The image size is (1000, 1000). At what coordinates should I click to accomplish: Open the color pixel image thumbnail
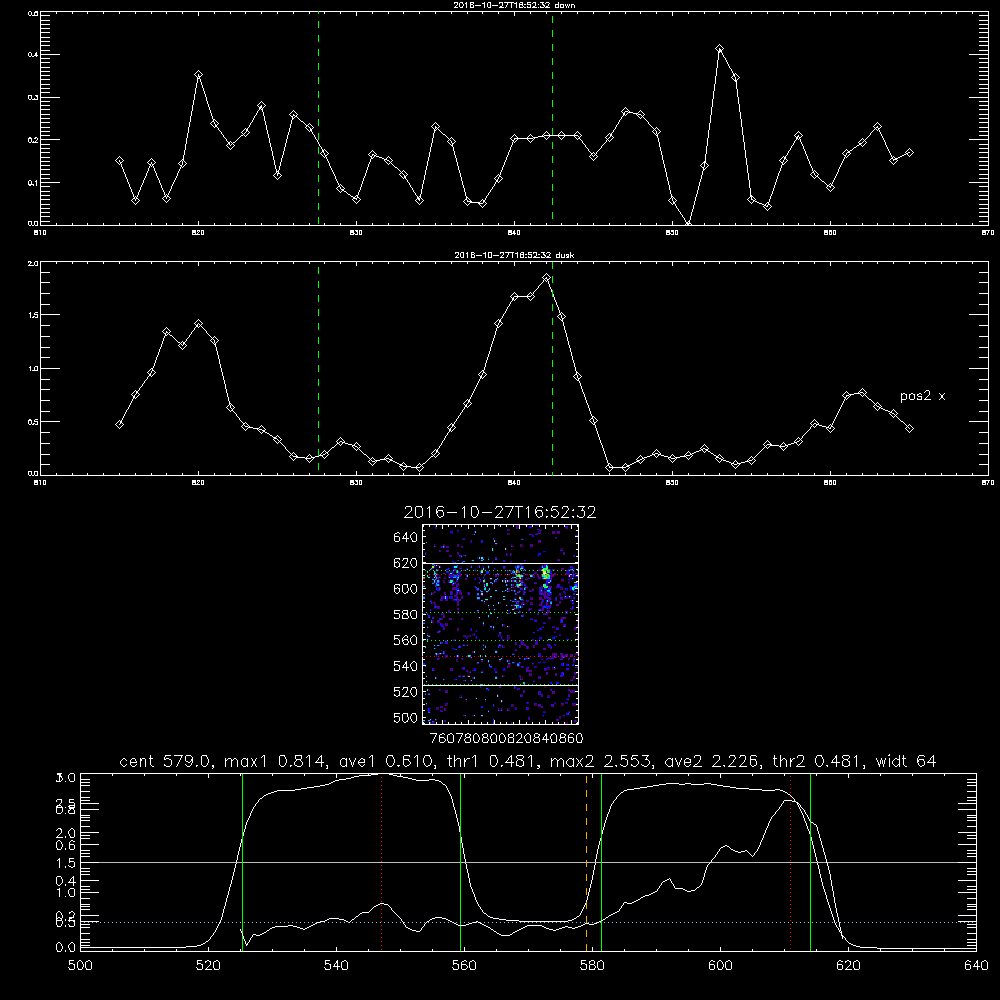pyautogui.click(x=501, y=624)
